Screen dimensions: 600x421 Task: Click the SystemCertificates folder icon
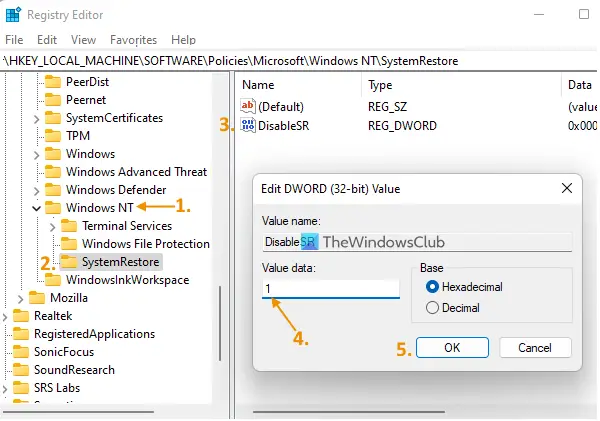[x=53, y=117]
